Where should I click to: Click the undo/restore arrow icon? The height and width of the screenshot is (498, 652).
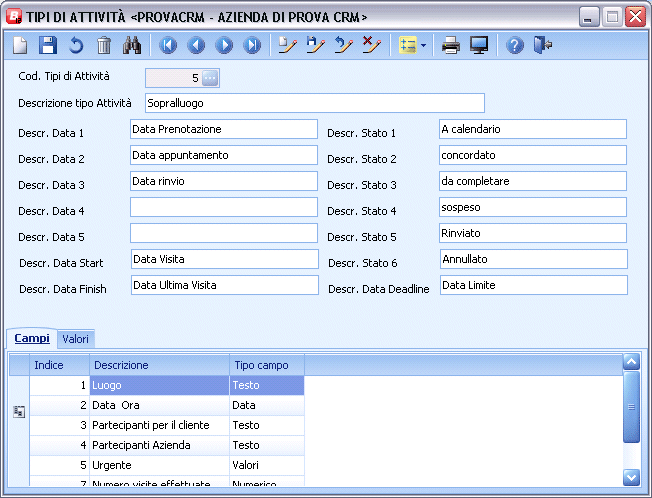point(76,45)
